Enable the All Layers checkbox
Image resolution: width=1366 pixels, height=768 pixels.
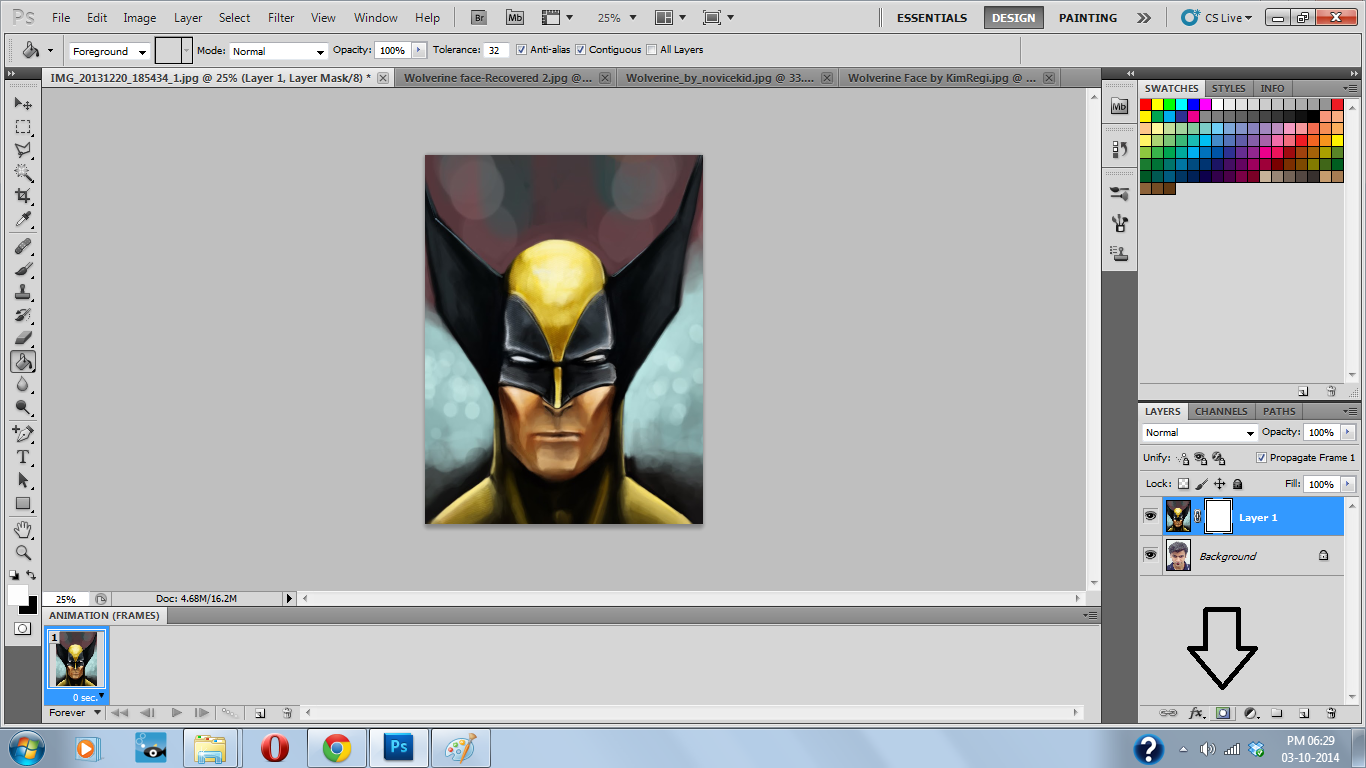pyautogui.click(x=652, y=50)
